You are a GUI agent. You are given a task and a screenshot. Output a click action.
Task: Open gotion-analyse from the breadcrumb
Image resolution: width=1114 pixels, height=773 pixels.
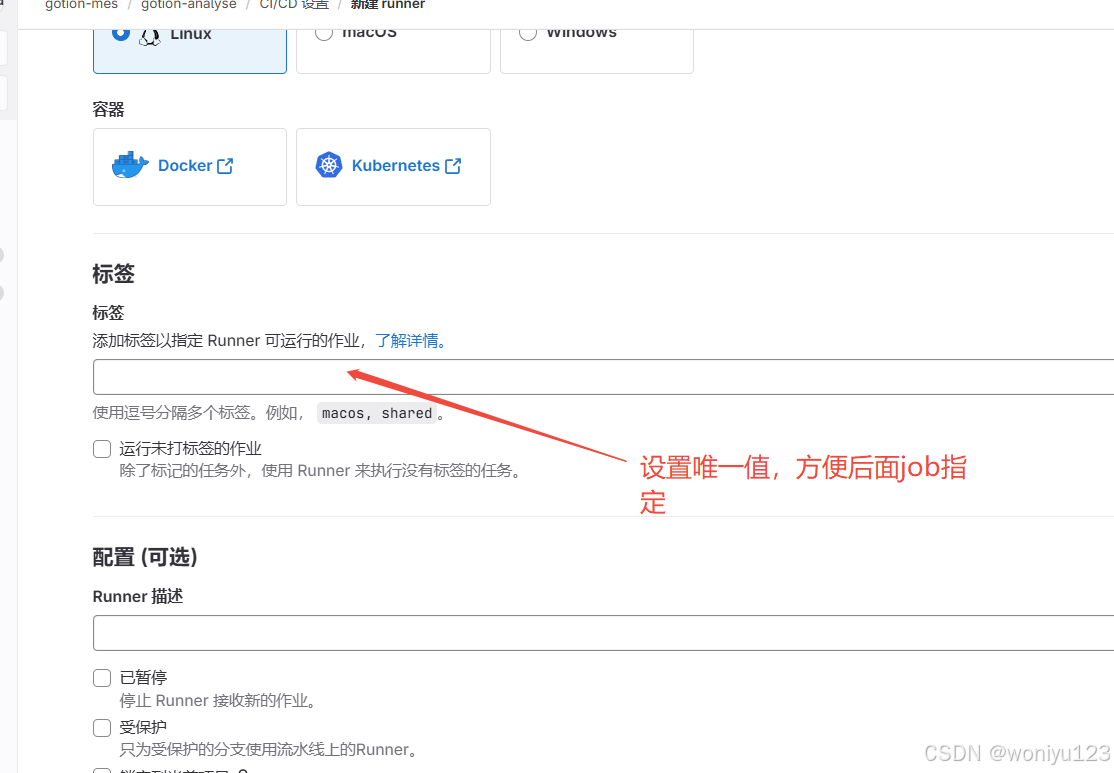click(x=188, y=5)
